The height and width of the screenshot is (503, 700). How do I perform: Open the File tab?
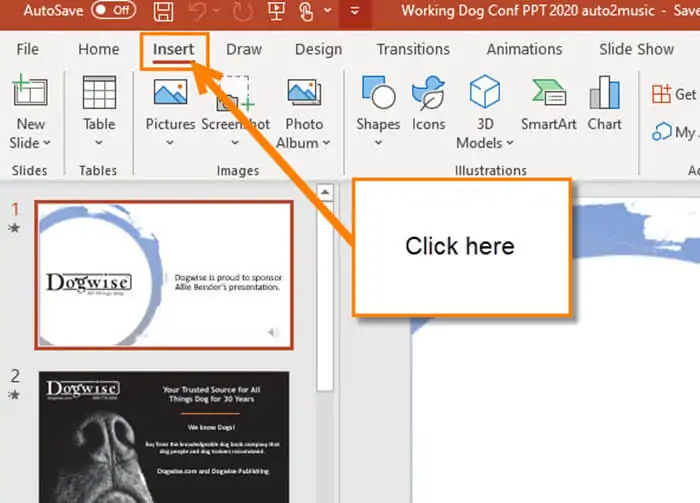tap(28, 49)
